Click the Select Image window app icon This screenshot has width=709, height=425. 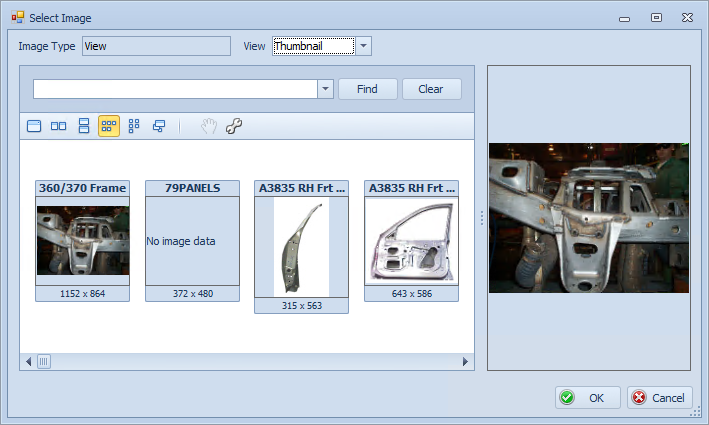[x=18, y=18]
